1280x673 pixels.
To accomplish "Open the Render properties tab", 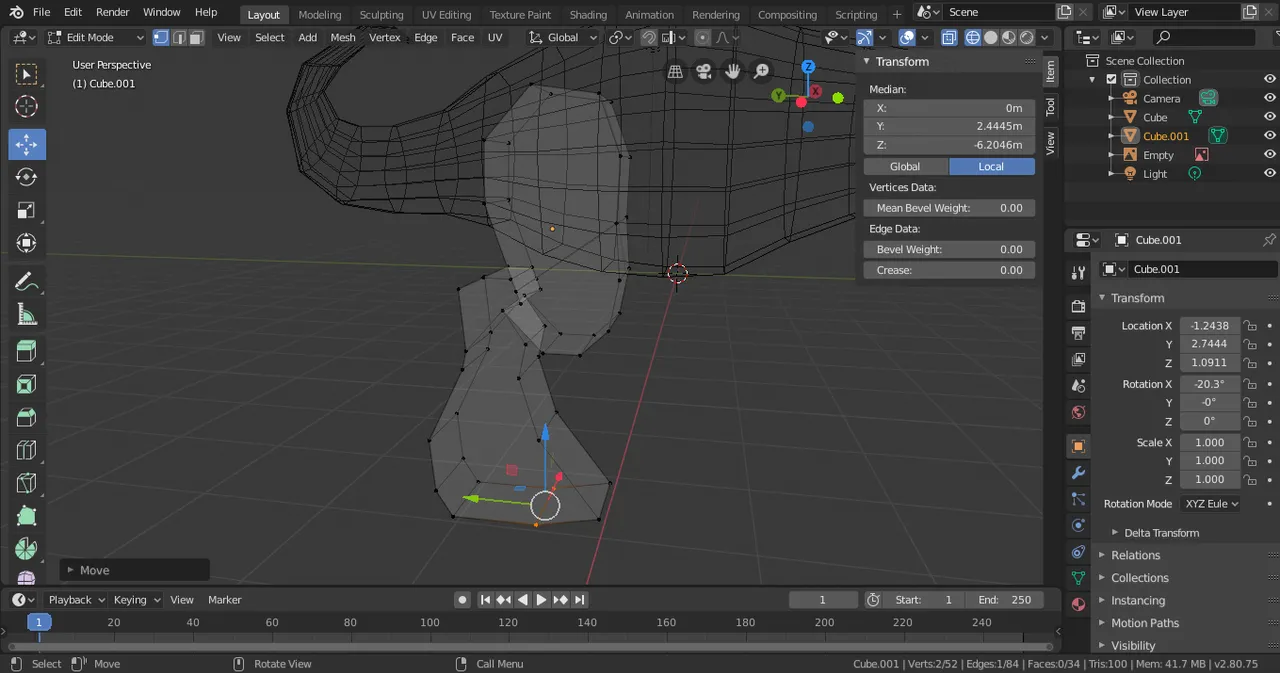I will 1078,306.
